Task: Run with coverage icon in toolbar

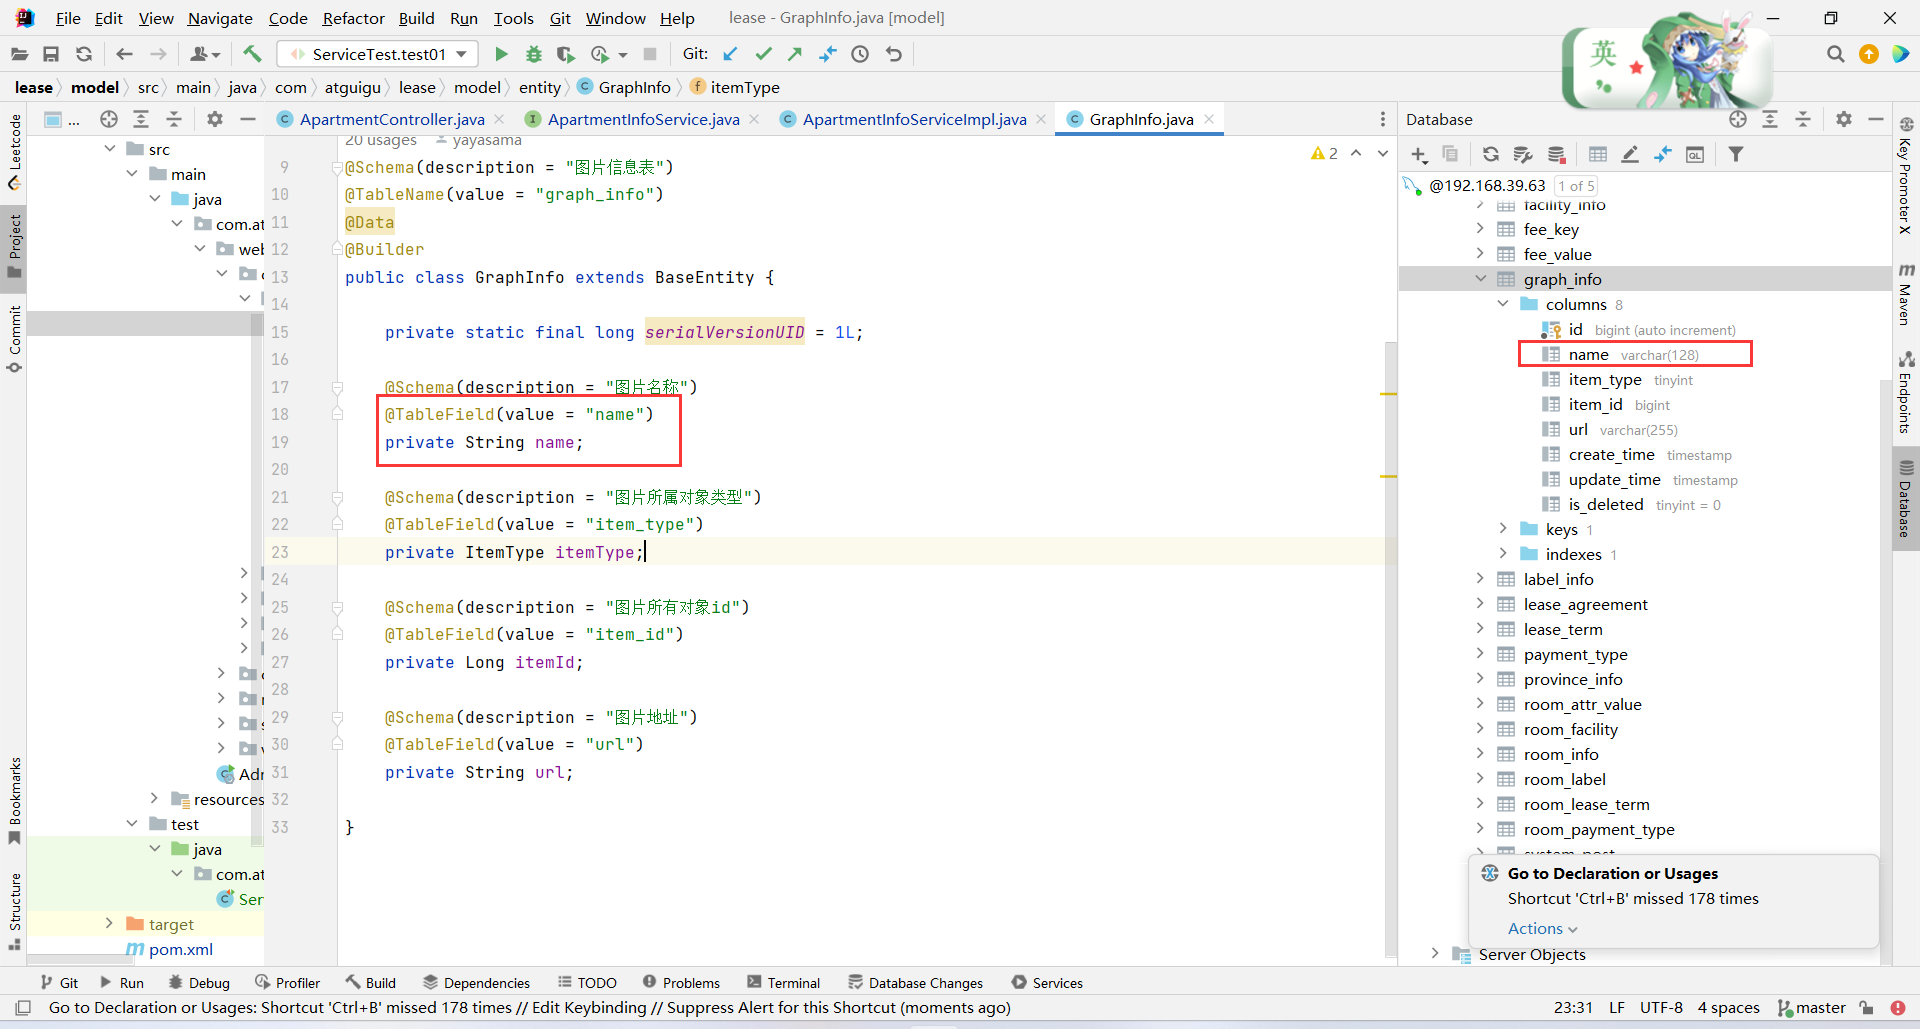Action: [x=566, y=54]
